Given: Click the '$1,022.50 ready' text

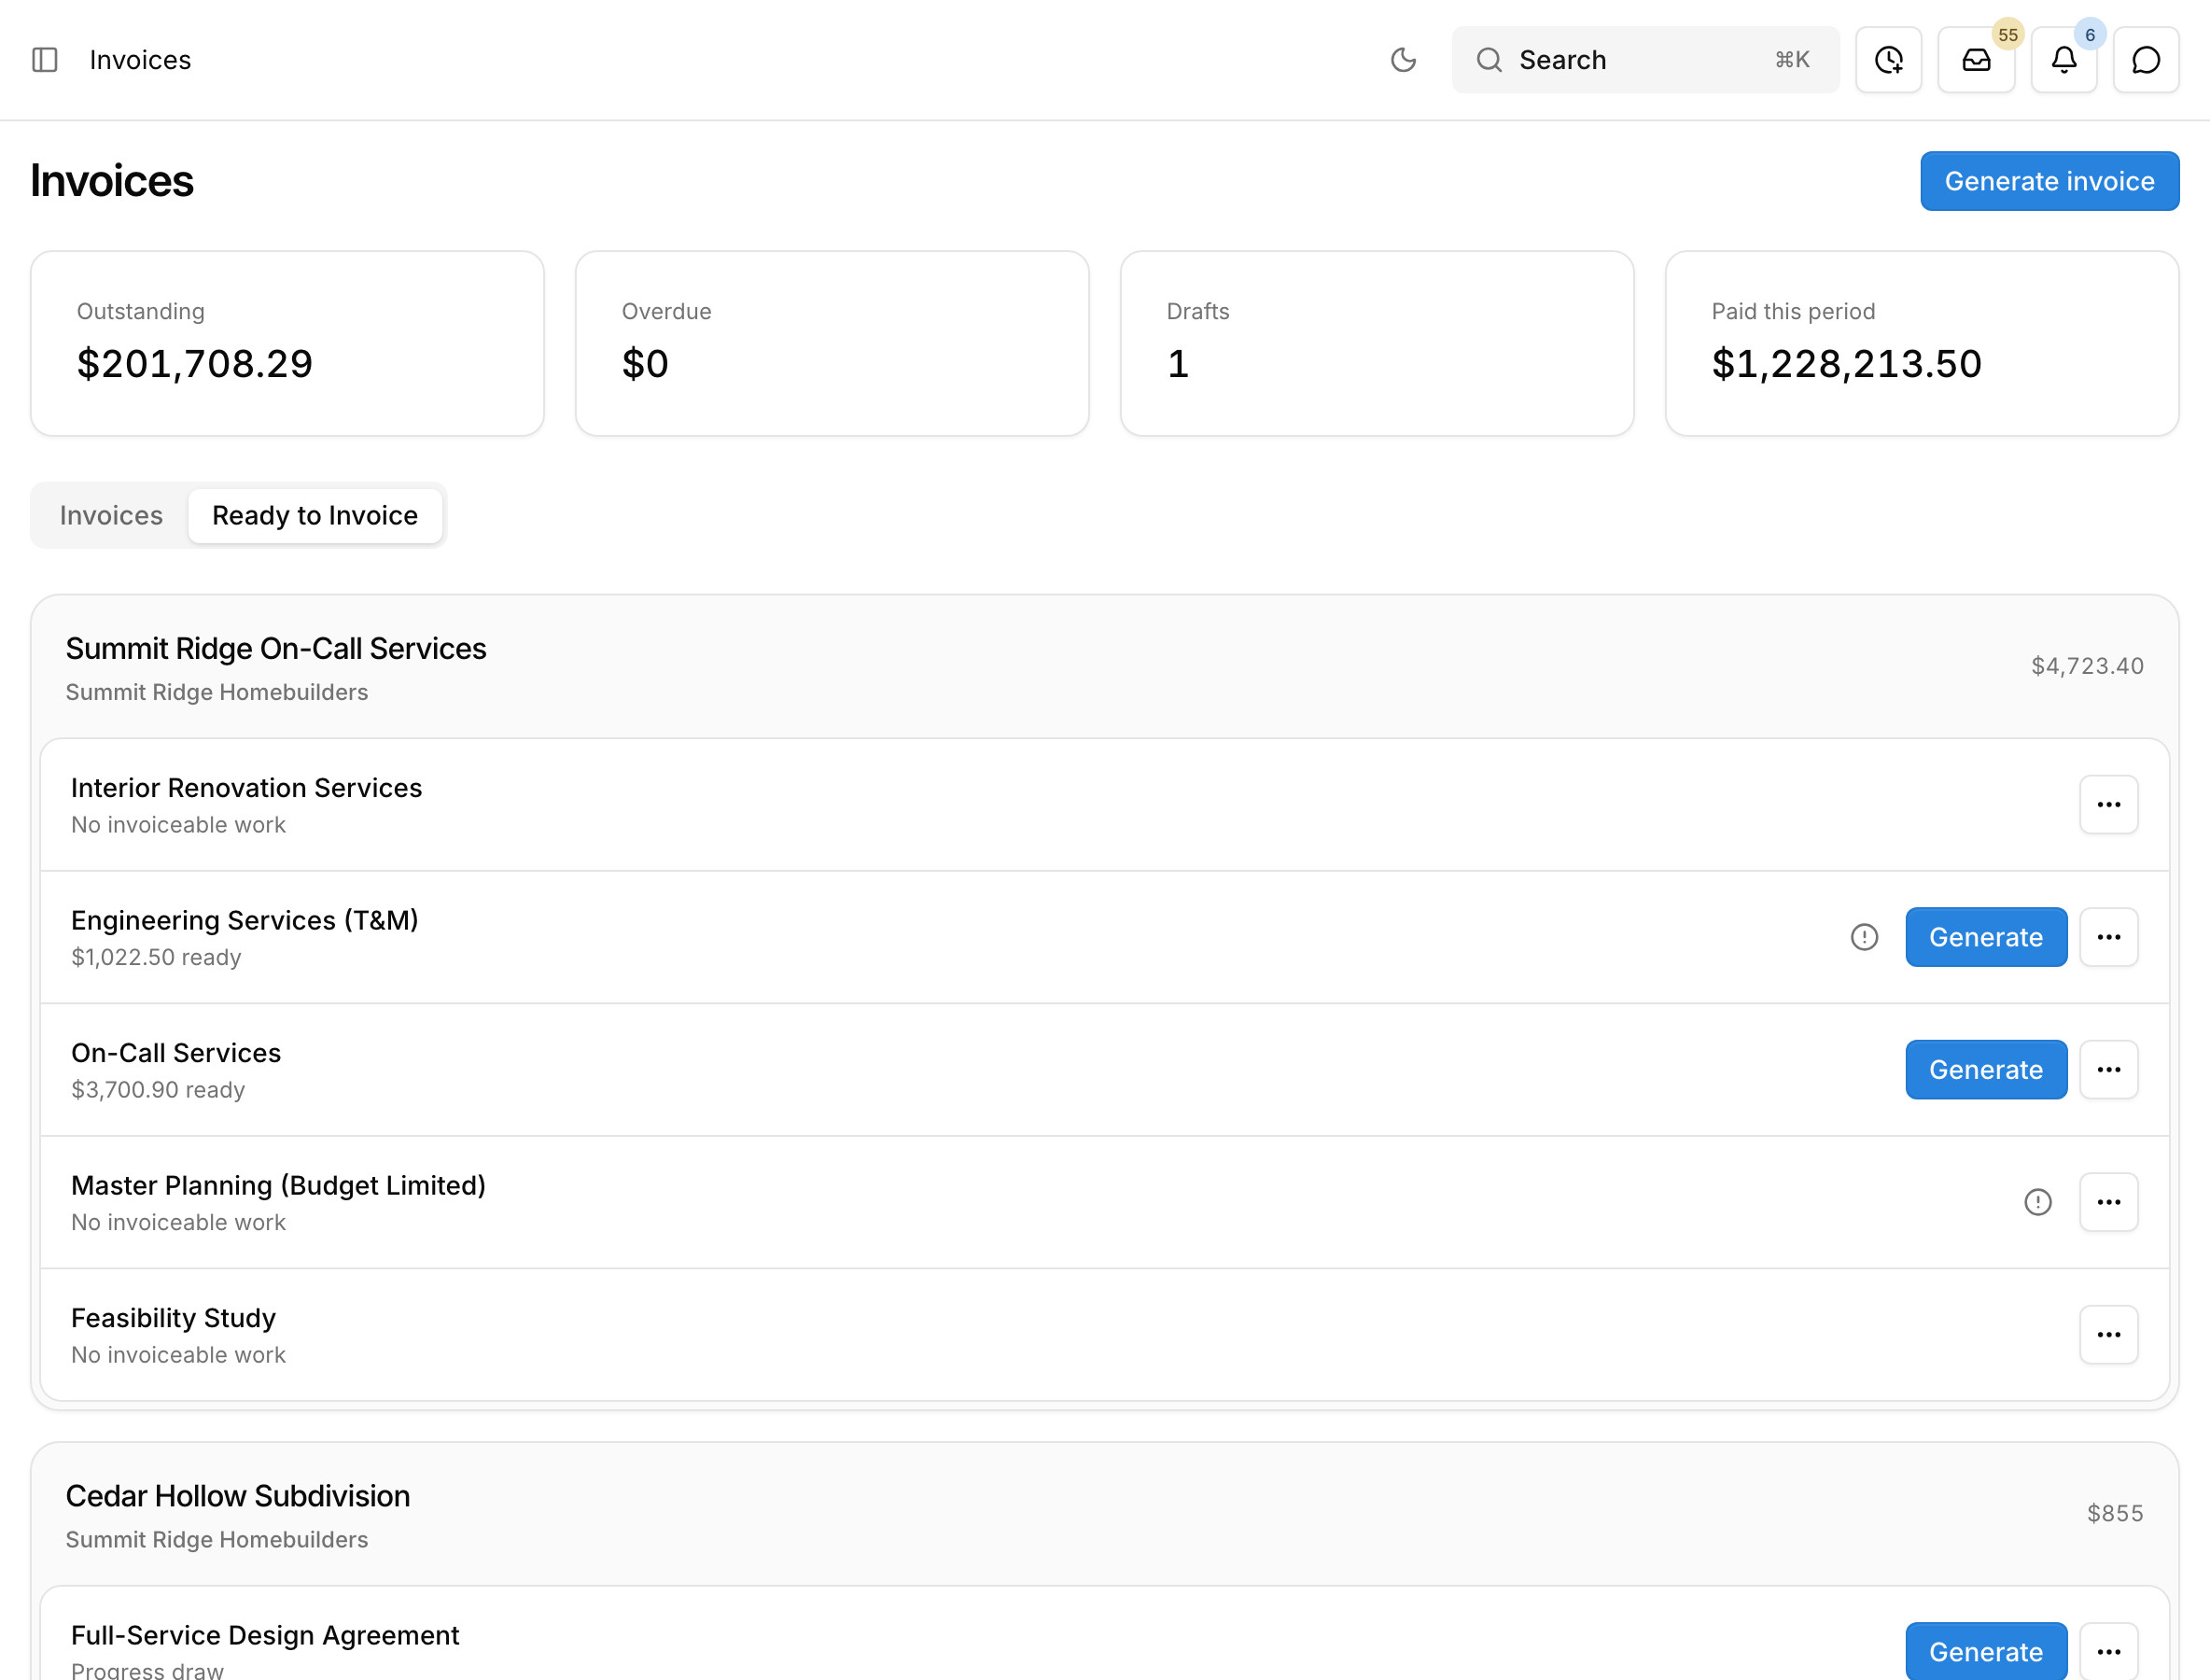Looking at the screenshot, I should click(156, 957).
